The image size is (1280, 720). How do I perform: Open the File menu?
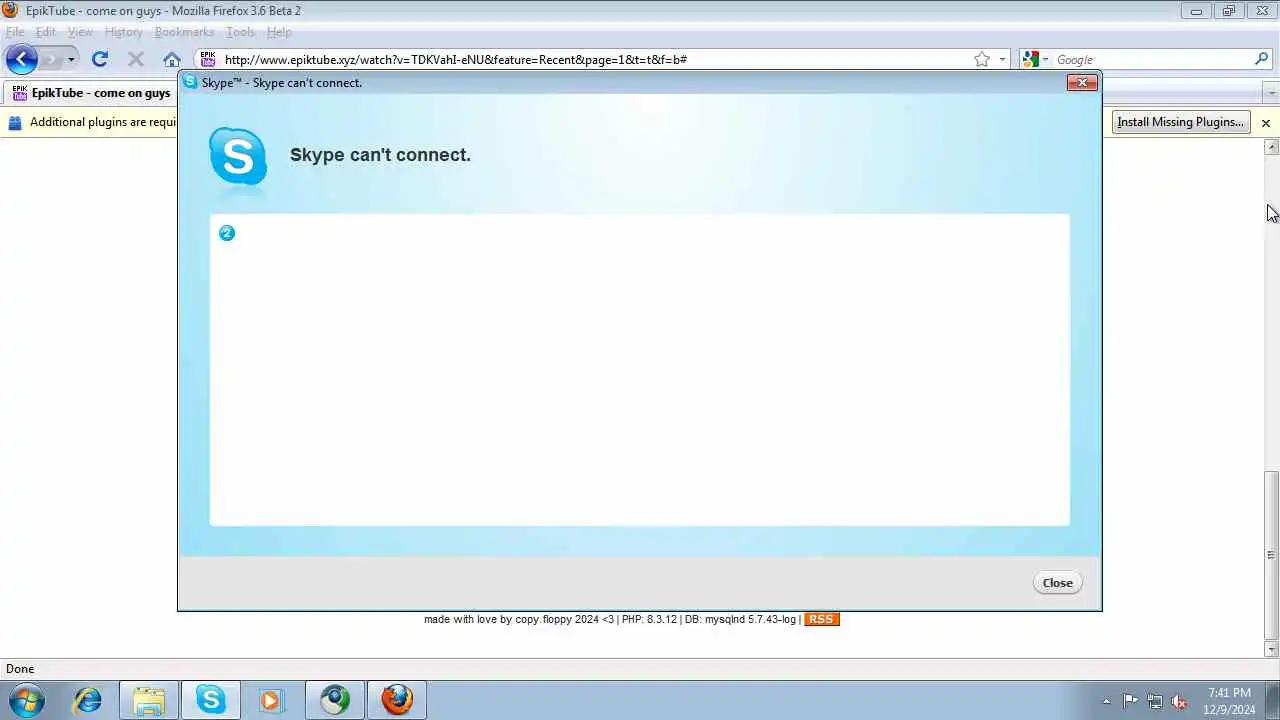coord(15,32)
